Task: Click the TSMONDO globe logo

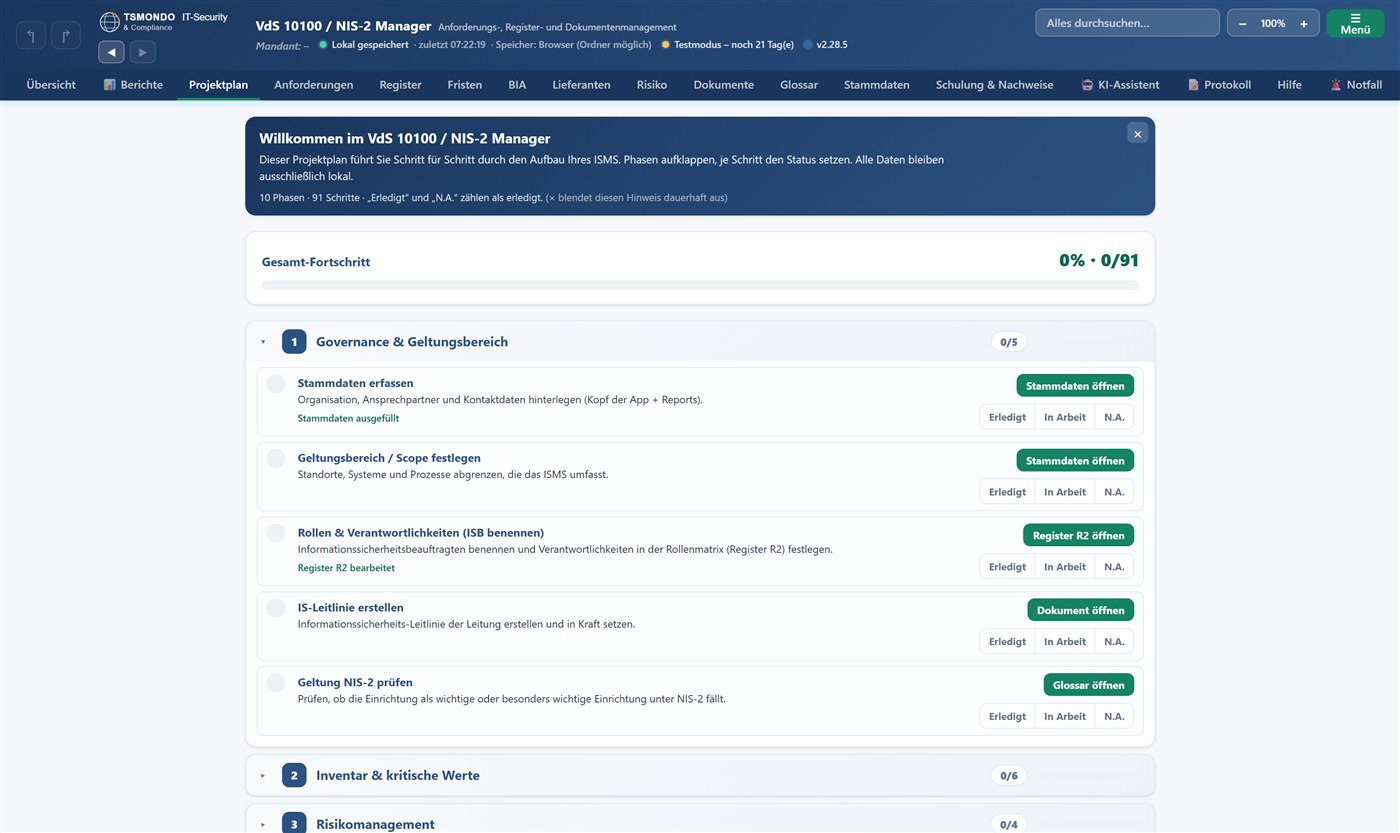Action: [x=109, y=21]
